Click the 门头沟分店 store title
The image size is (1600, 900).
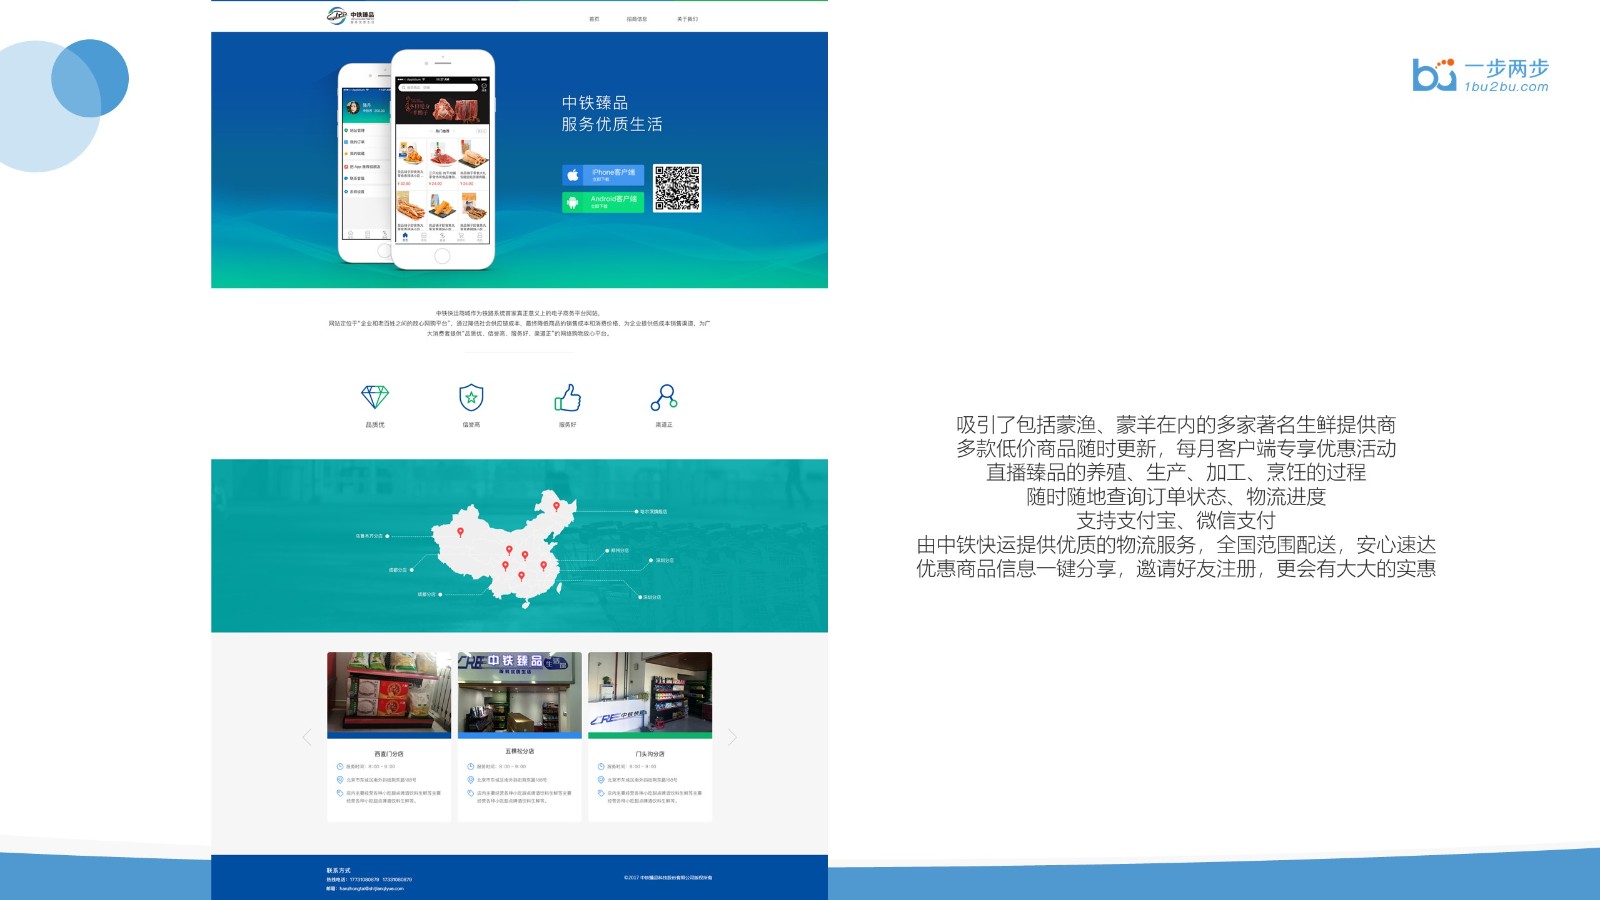click(x=650, y=754)
